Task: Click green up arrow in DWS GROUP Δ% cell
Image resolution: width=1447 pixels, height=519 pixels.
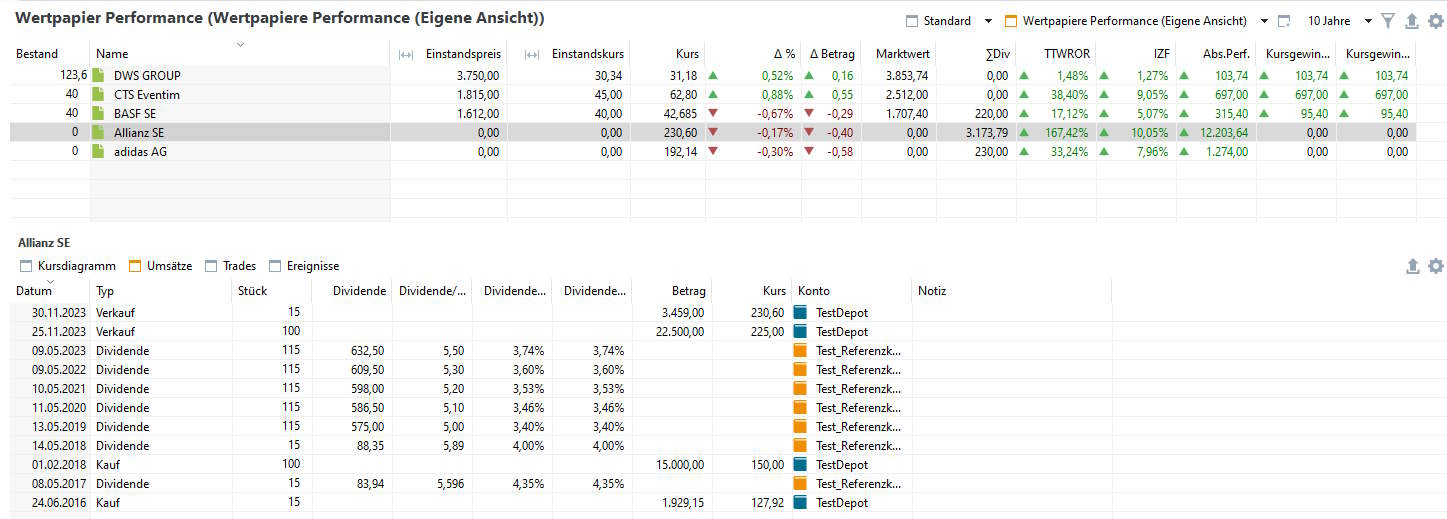Action: pos(713,75)
